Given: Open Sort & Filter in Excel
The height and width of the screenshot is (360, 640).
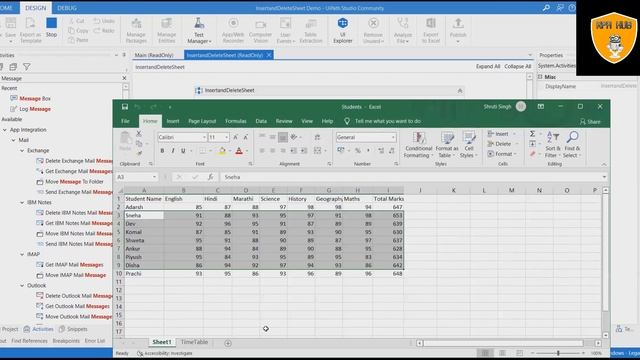Looking at the screenshot, I should pyautogui.click(x=553, y=145).
